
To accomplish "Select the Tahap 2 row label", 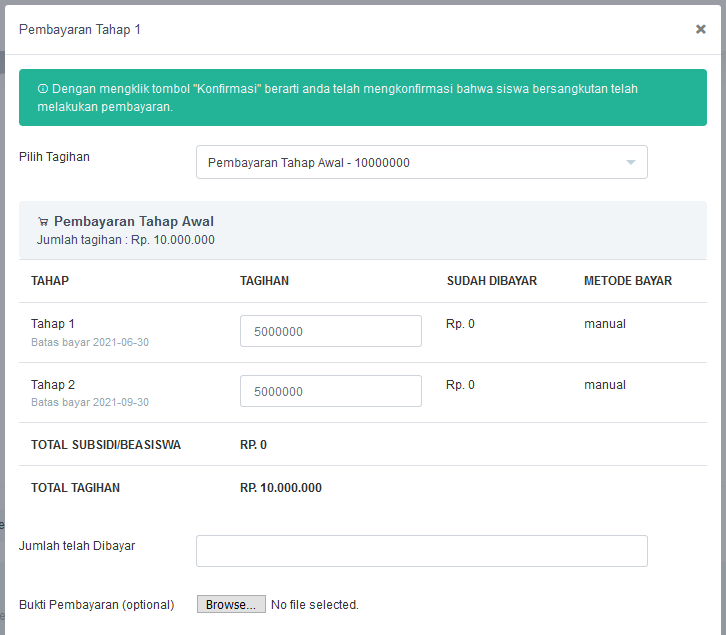I will coord(53,385).
